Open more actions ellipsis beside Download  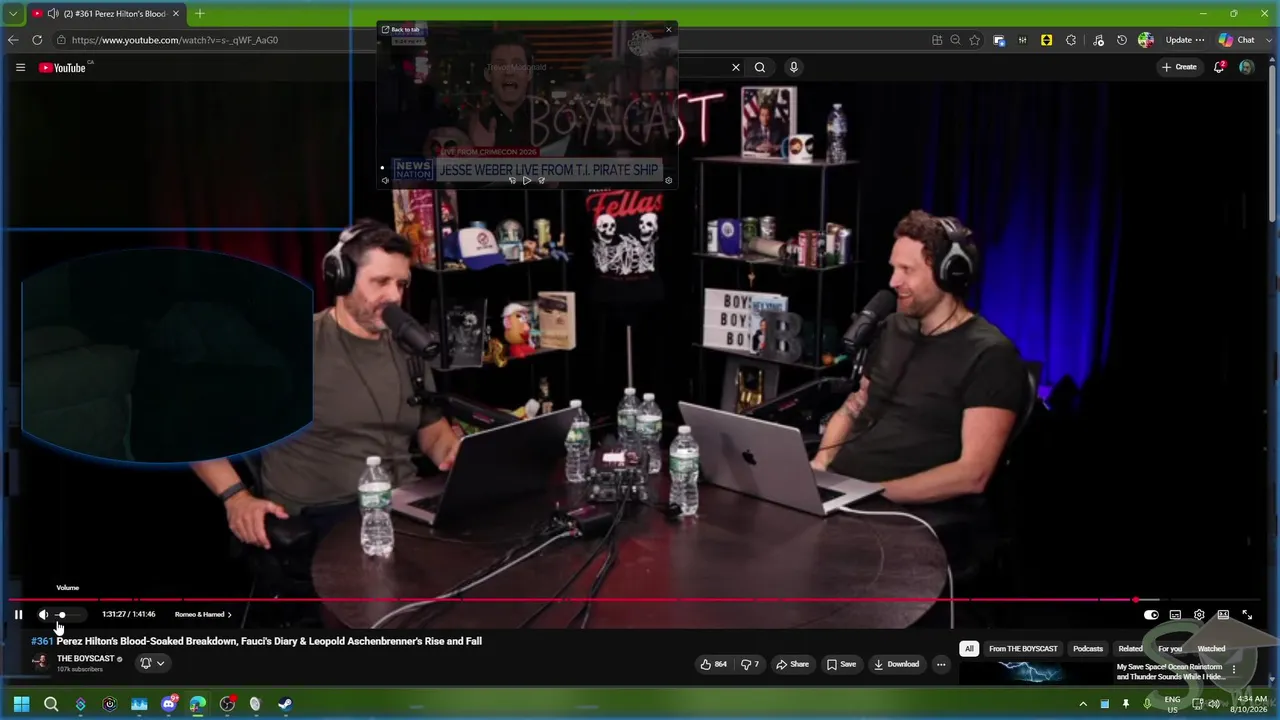(x=941, y=664)
